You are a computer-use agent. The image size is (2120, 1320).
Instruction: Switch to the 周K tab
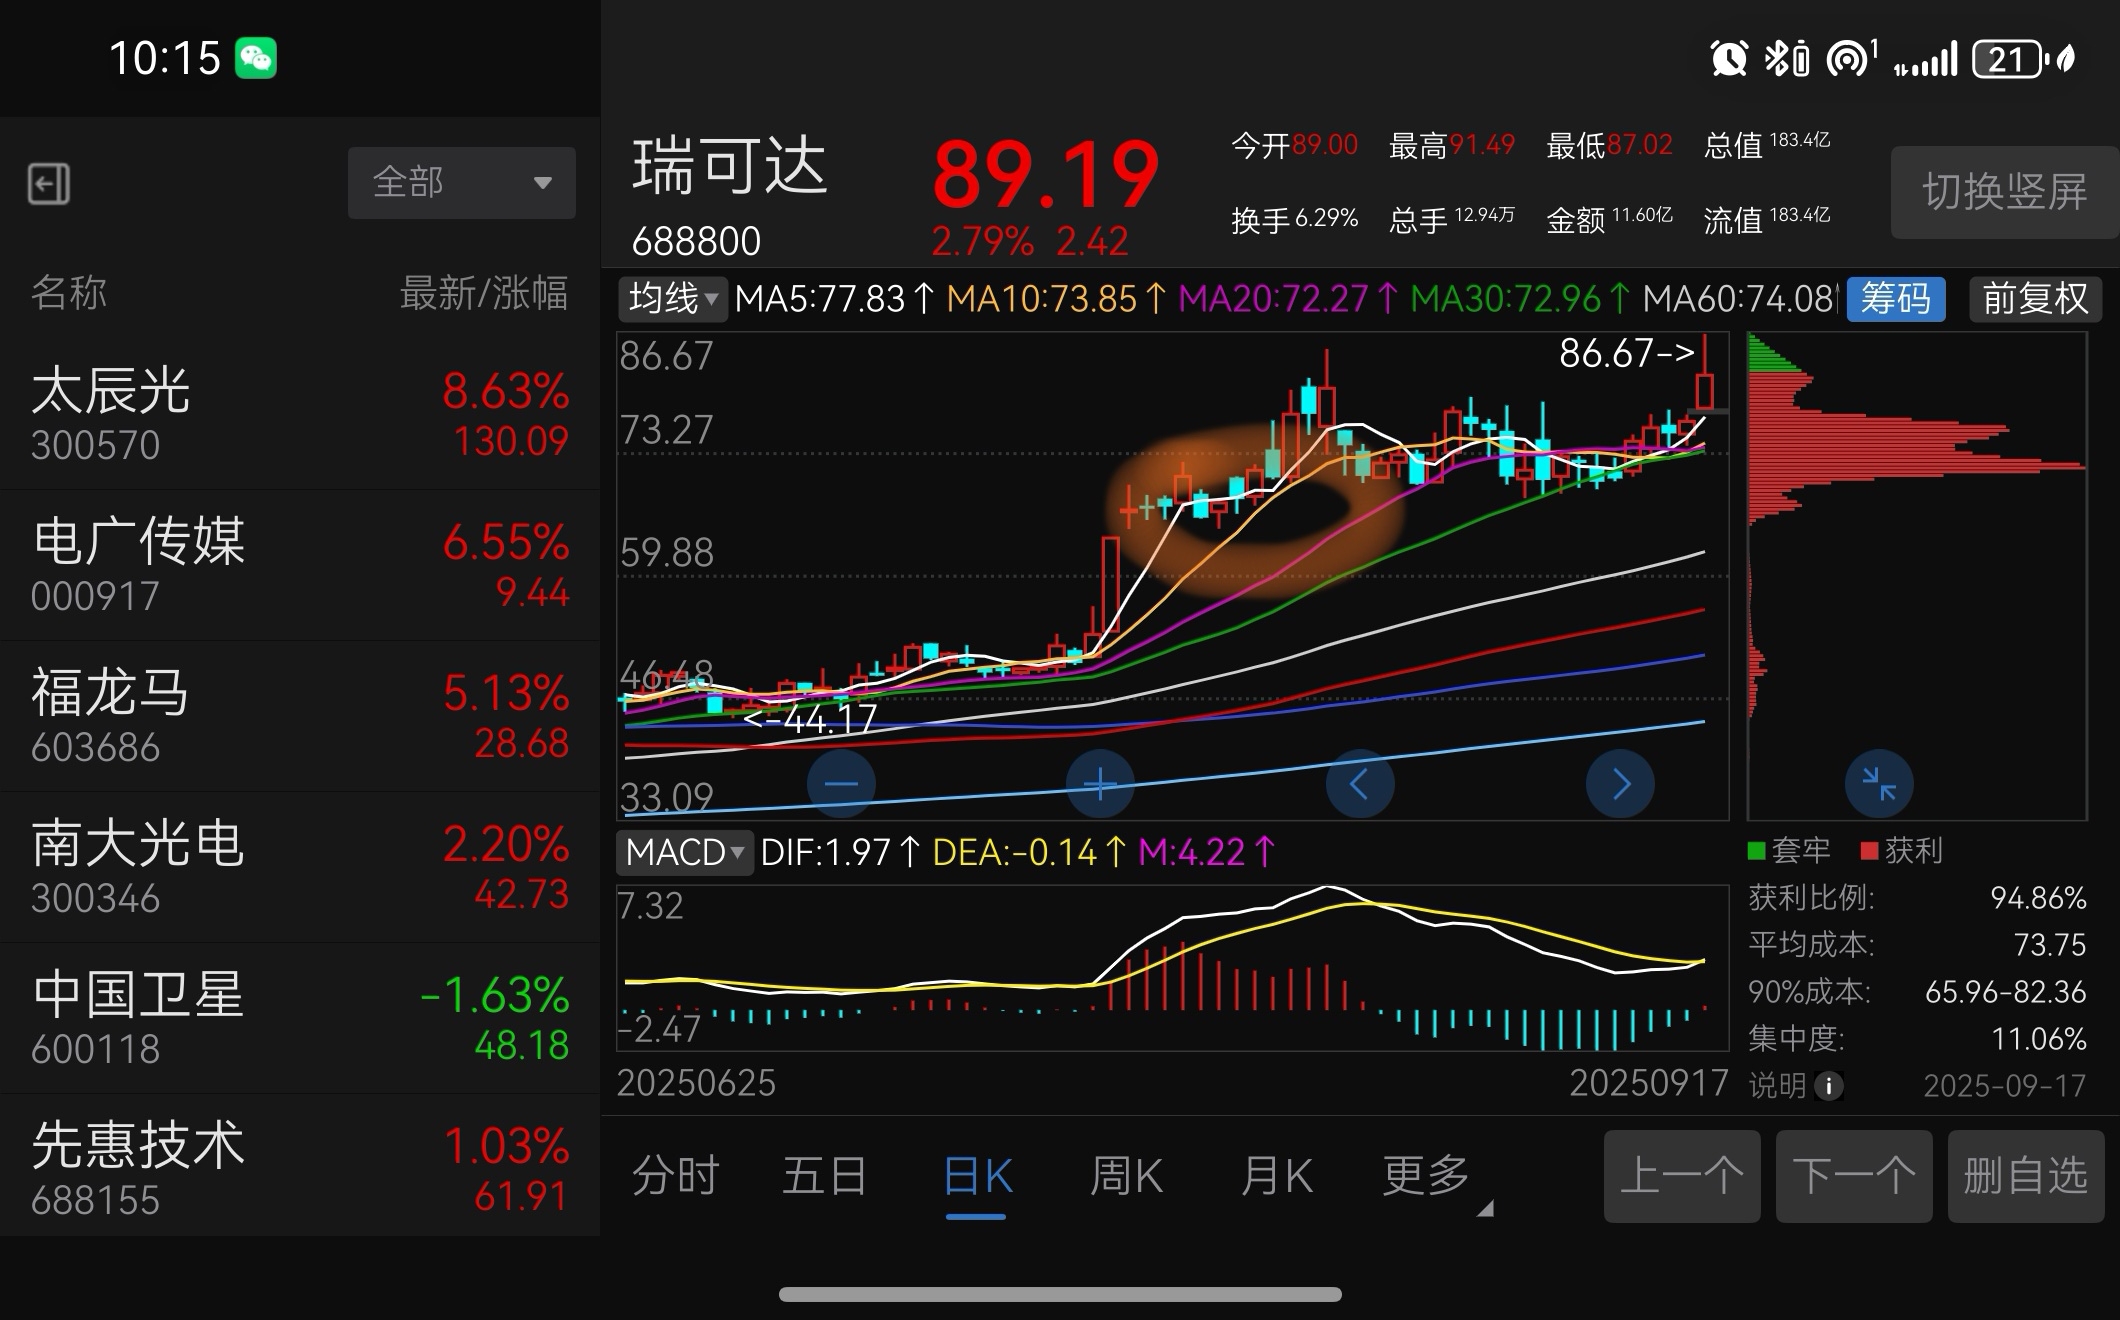pyautogui.click(x=1125, y=1176)
